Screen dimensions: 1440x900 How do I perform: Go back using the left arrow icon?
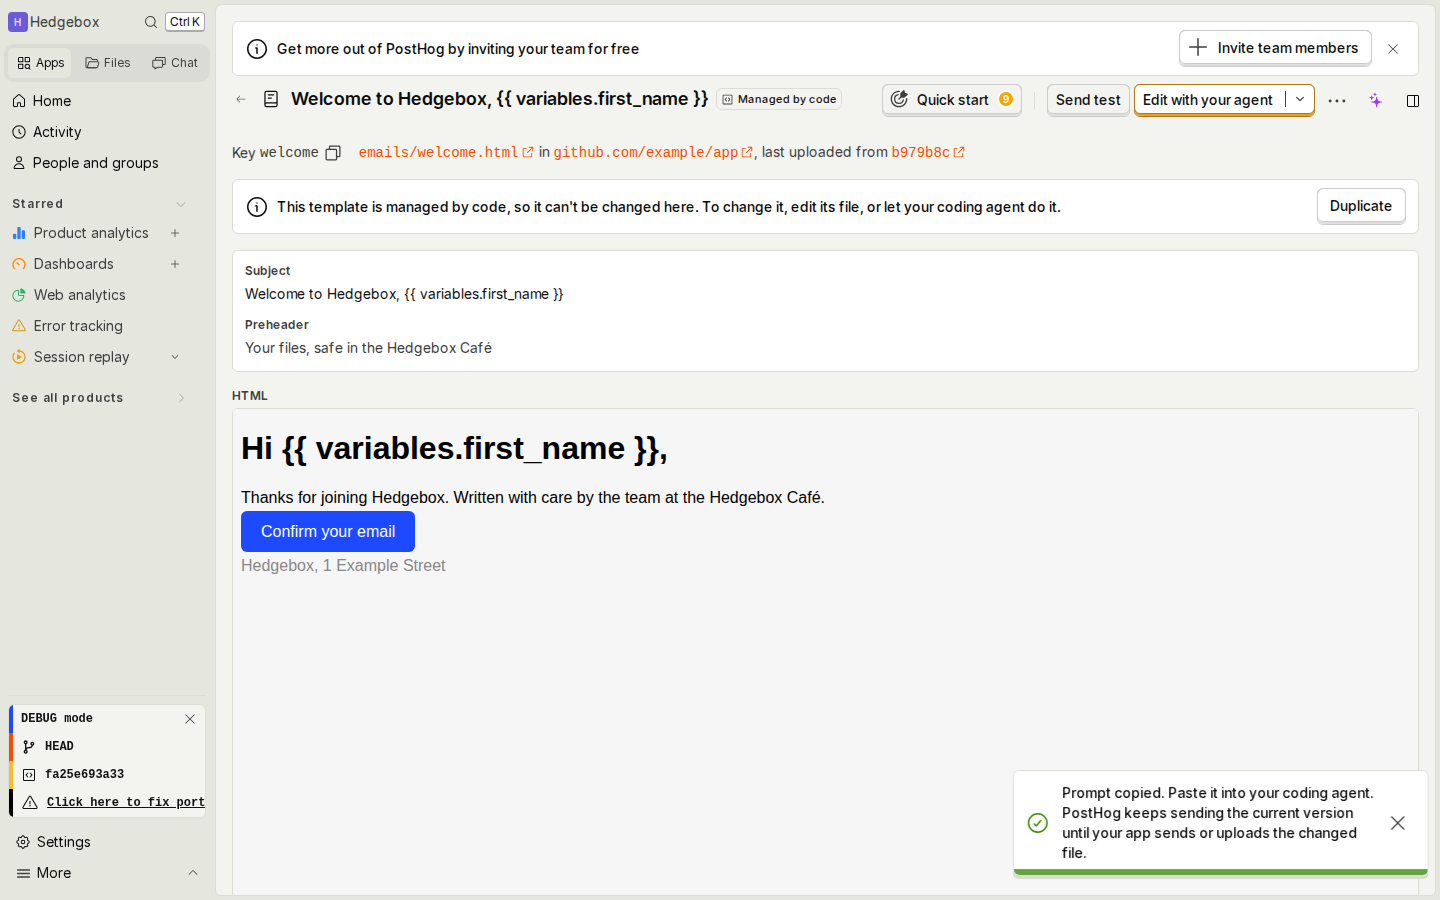[241, 99]
